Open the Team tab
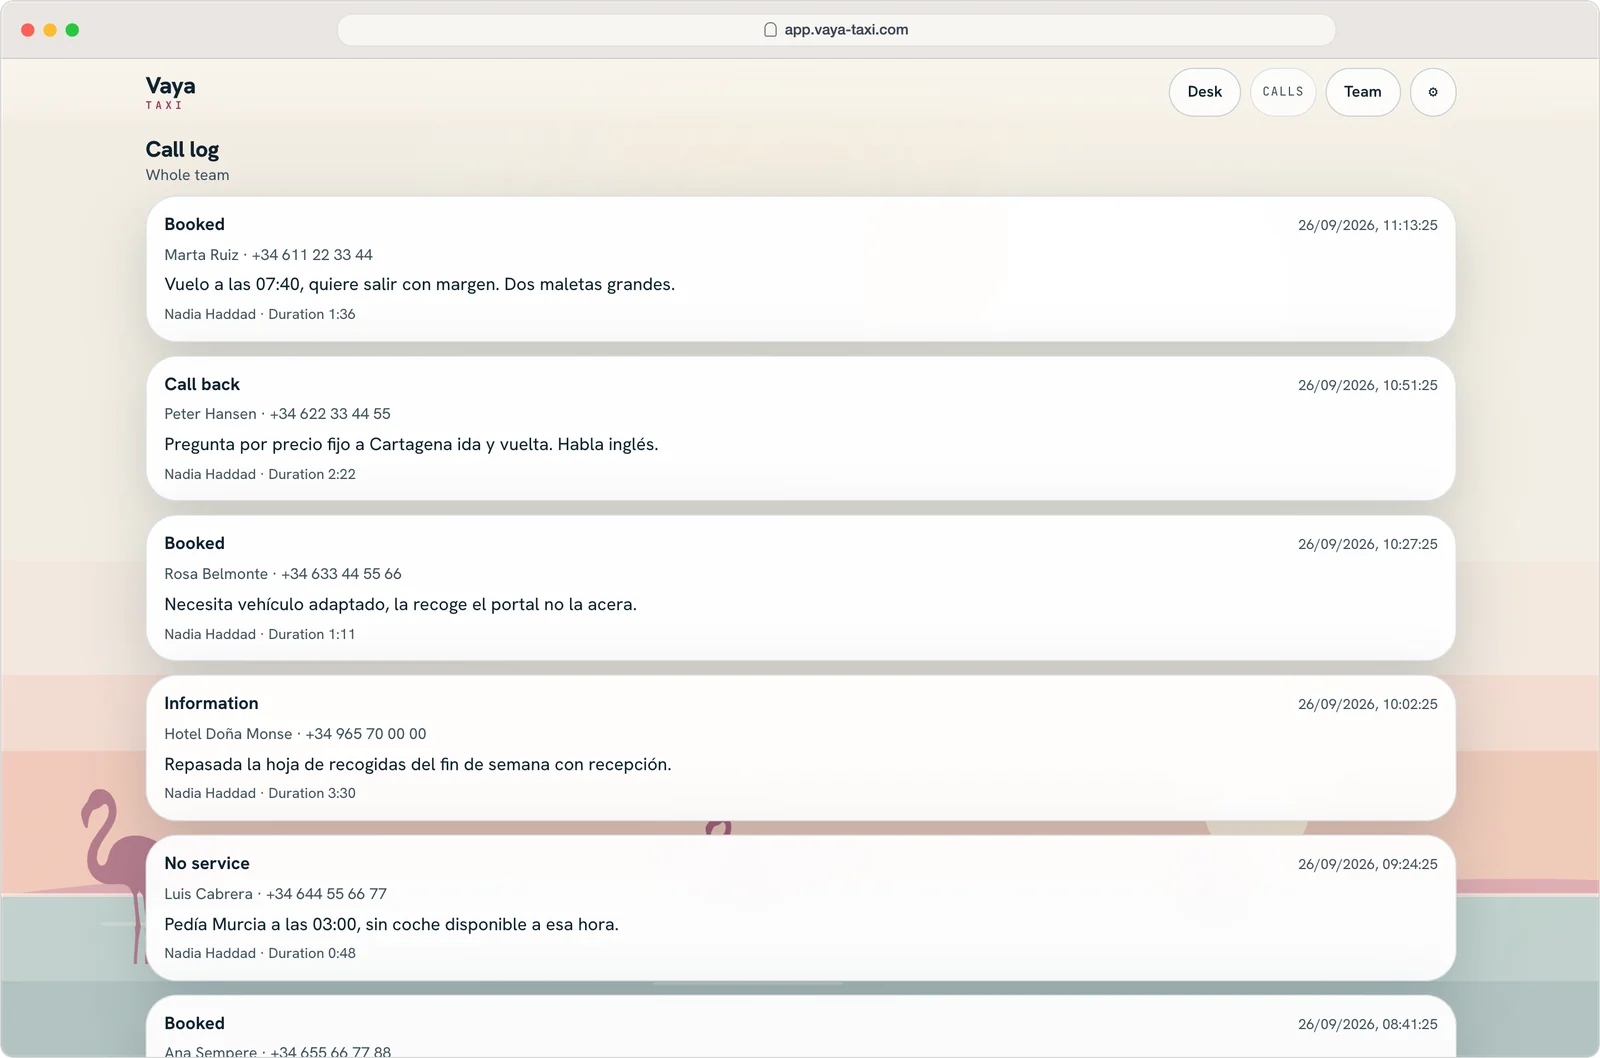 tap(1362, 92)
